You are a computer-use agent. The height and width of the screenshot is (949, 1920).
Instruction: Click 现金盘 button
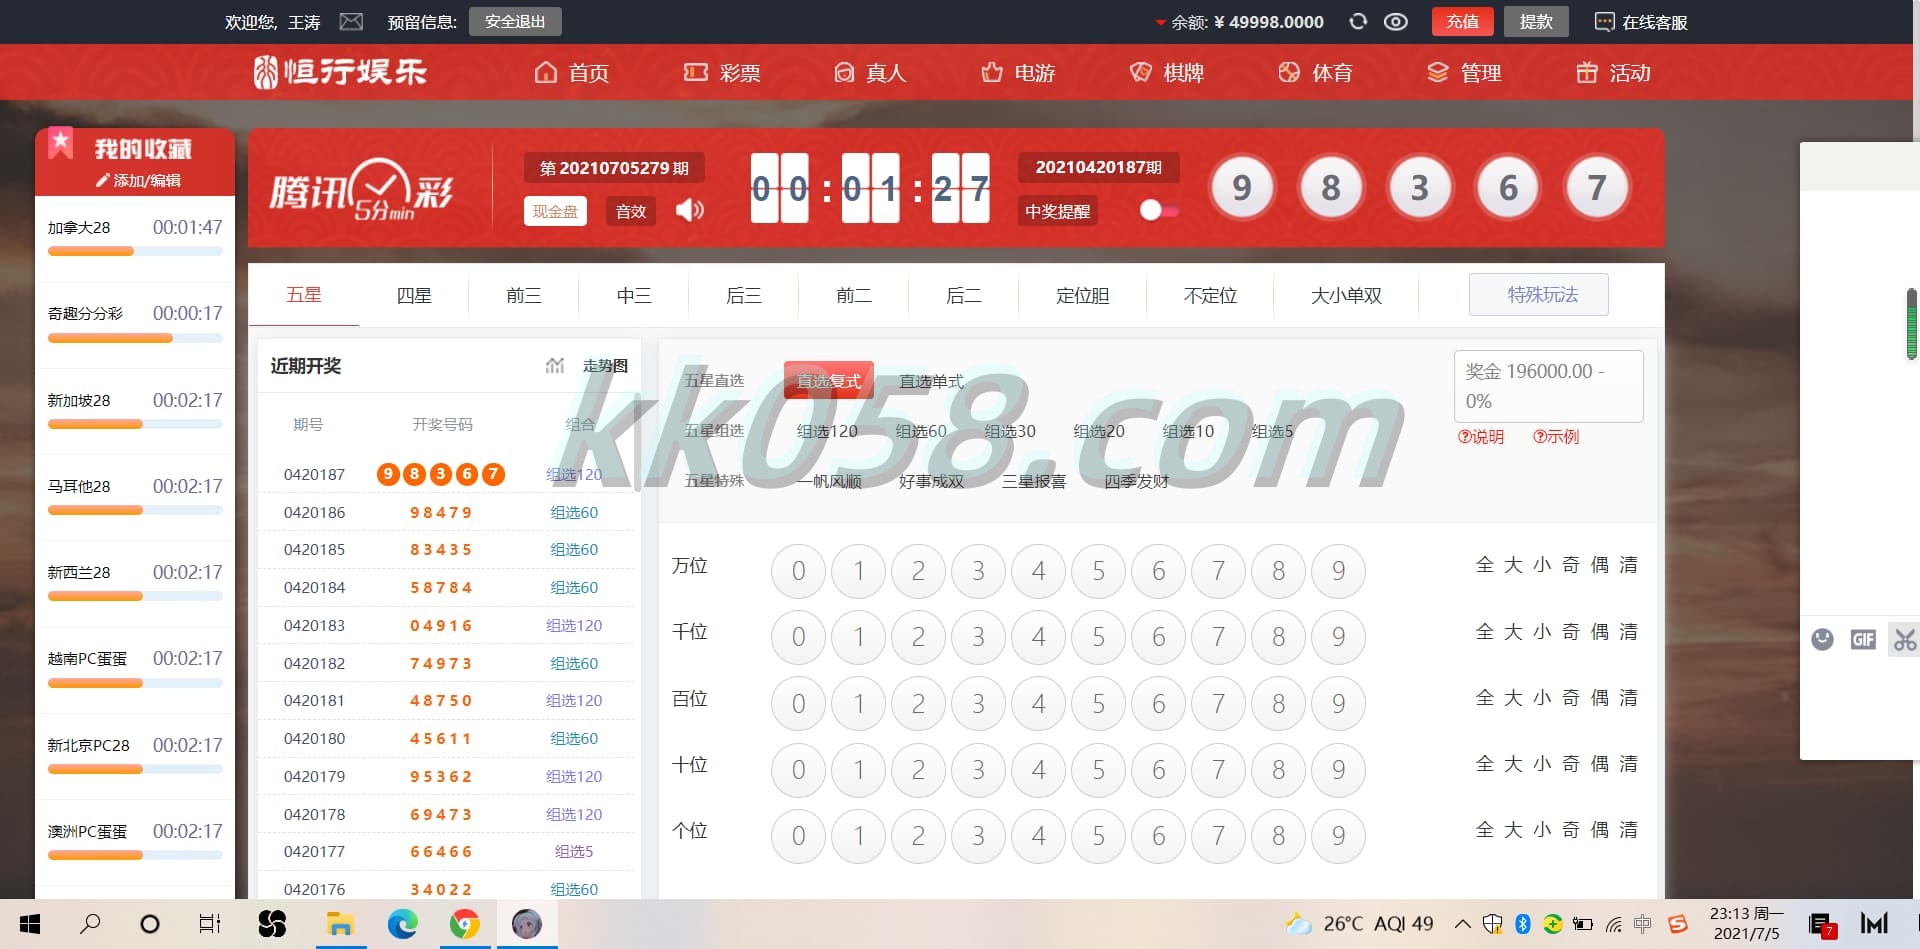click(x=555, y=211)
